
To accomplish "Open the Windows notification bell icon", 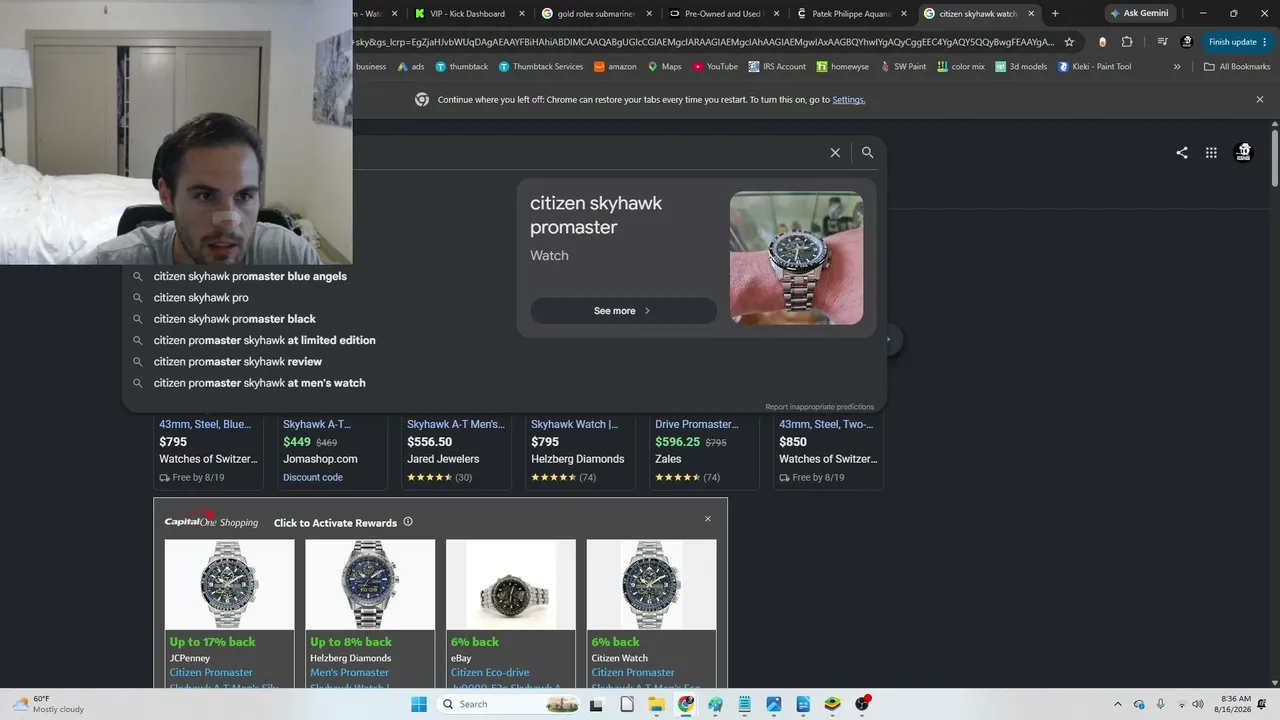I will pyautogui.click(x=1262, y=704).
